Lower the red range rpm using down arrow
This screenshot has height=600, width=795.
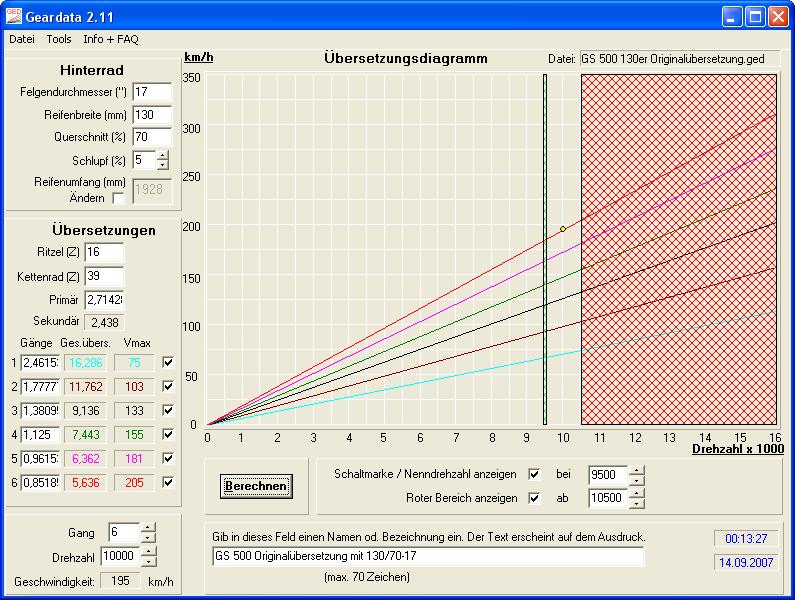pos(637,502)
